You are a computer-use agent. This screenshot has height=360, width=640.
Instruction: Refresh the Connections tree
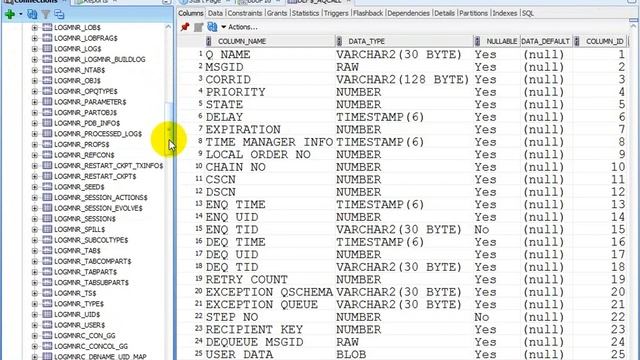pyautogui.click(x=32, y=15)
